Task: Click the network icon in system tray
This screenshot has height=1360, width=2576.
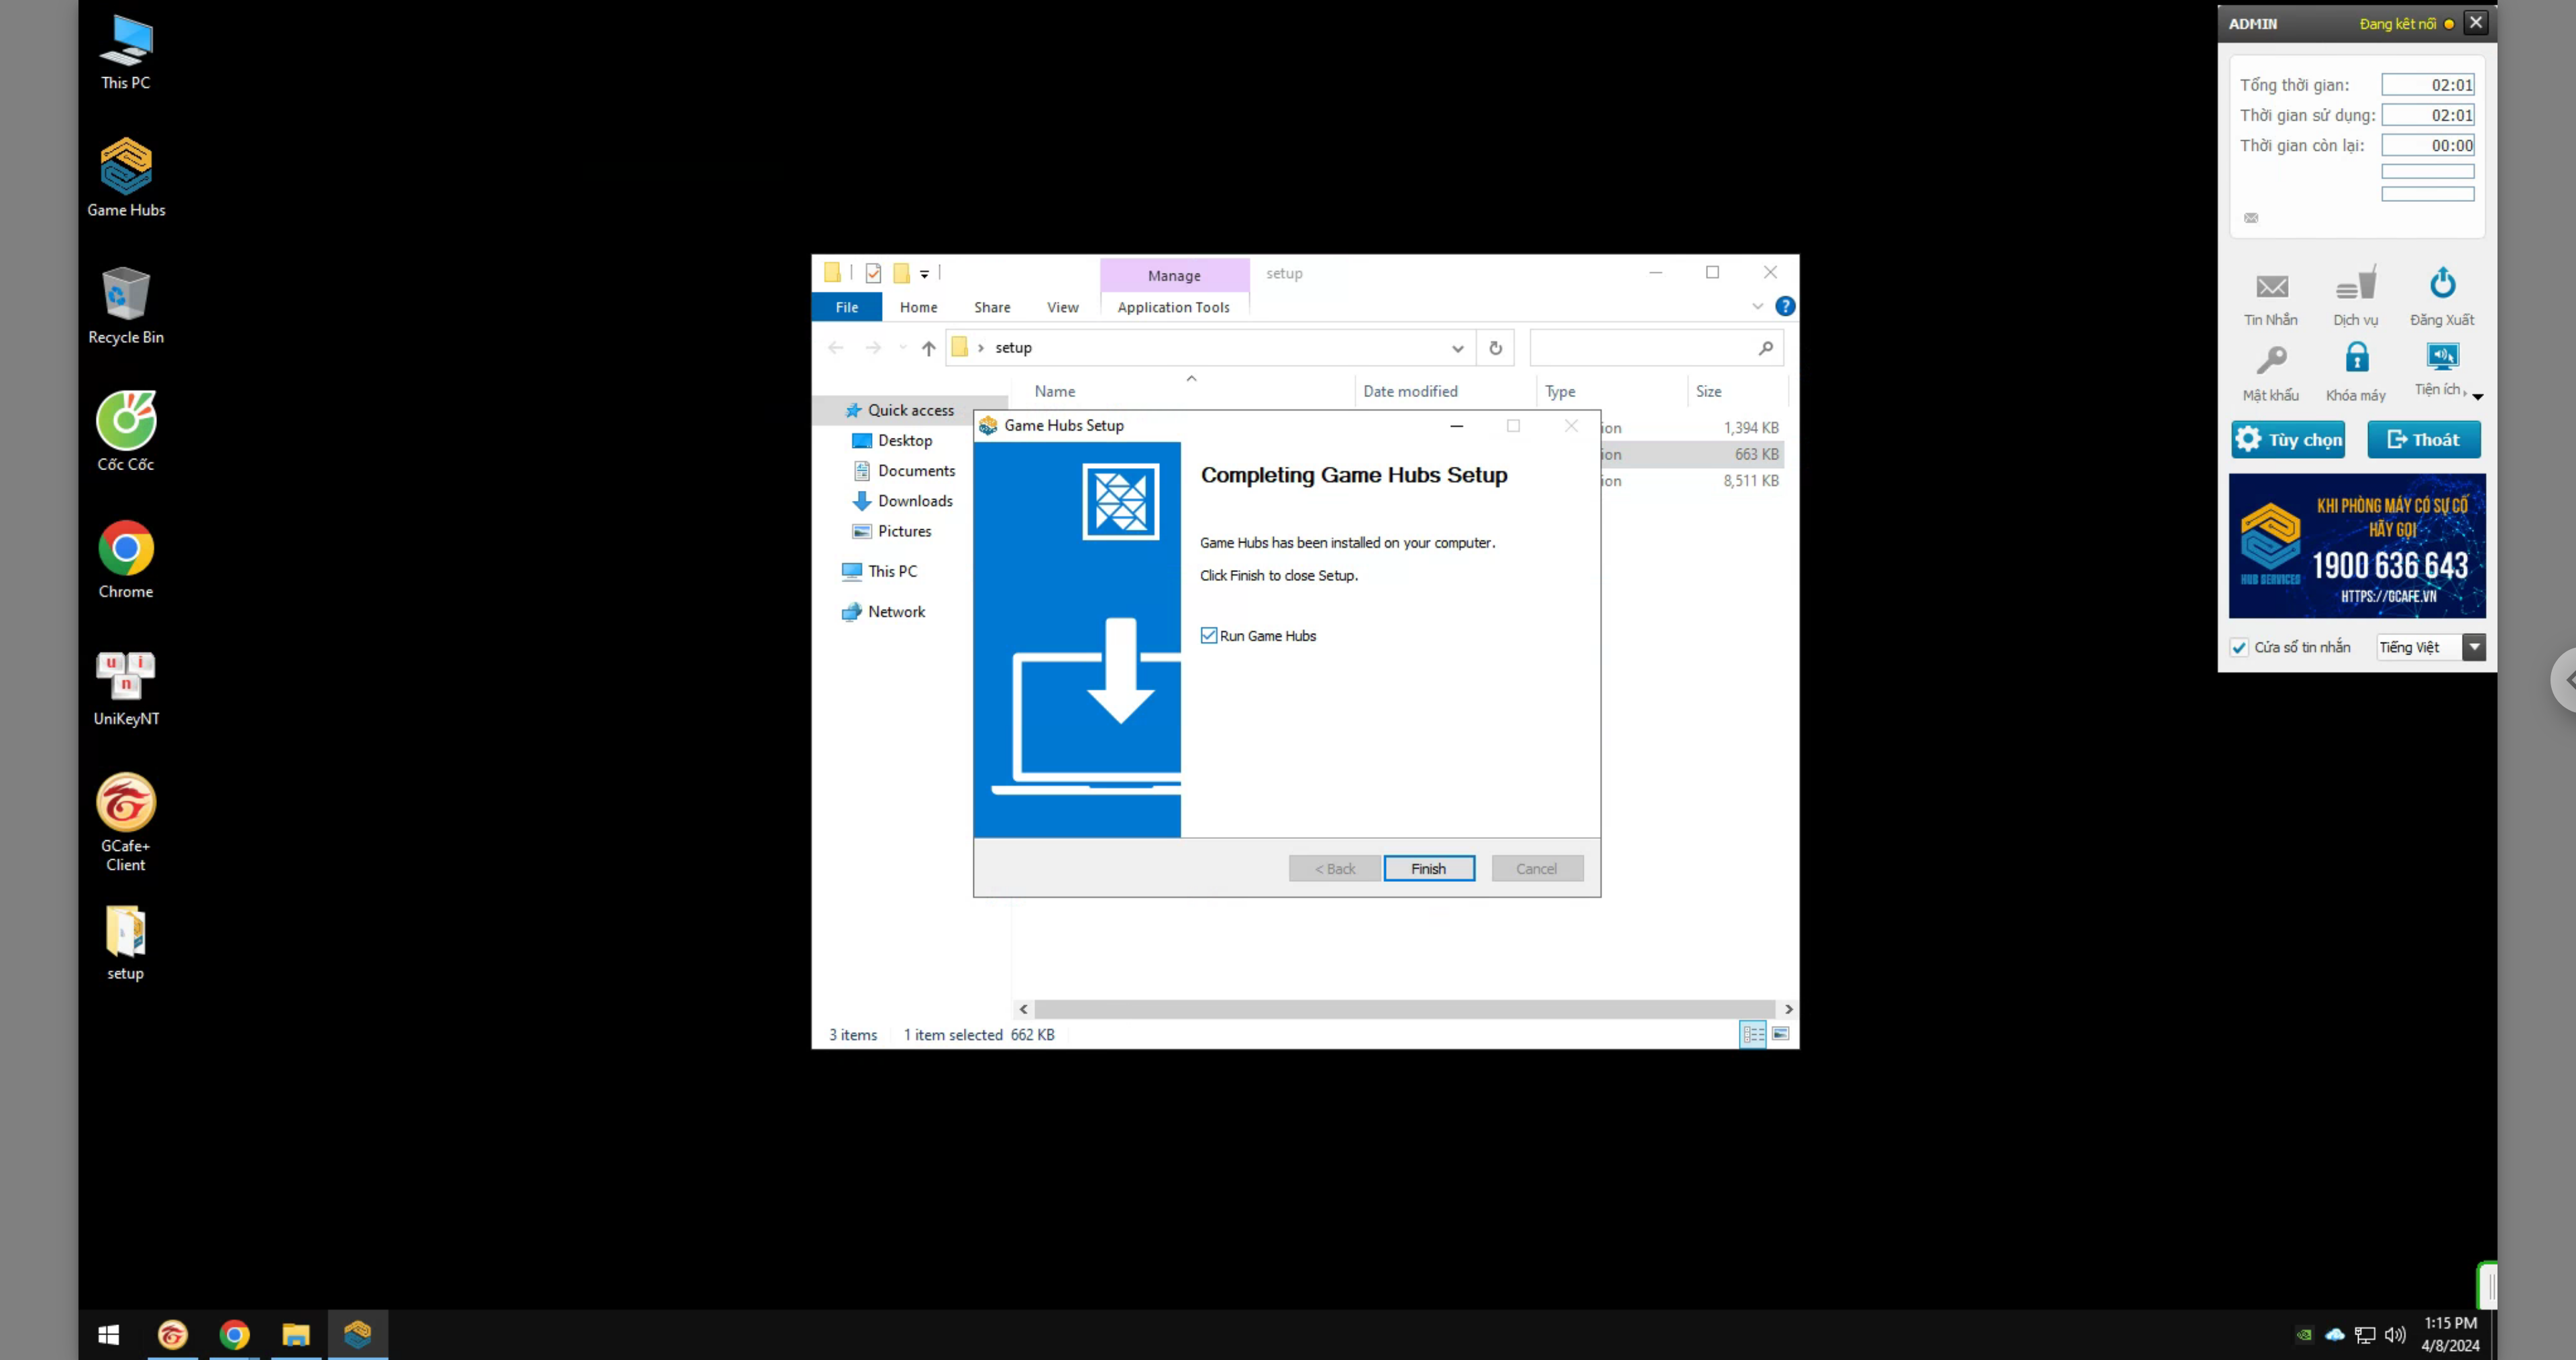Action: point(2365,1334)
